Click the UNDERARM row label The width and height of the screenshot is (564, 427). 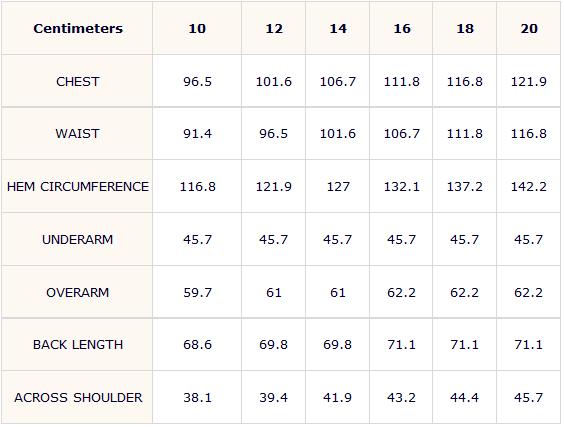click(x=78, y=240)
